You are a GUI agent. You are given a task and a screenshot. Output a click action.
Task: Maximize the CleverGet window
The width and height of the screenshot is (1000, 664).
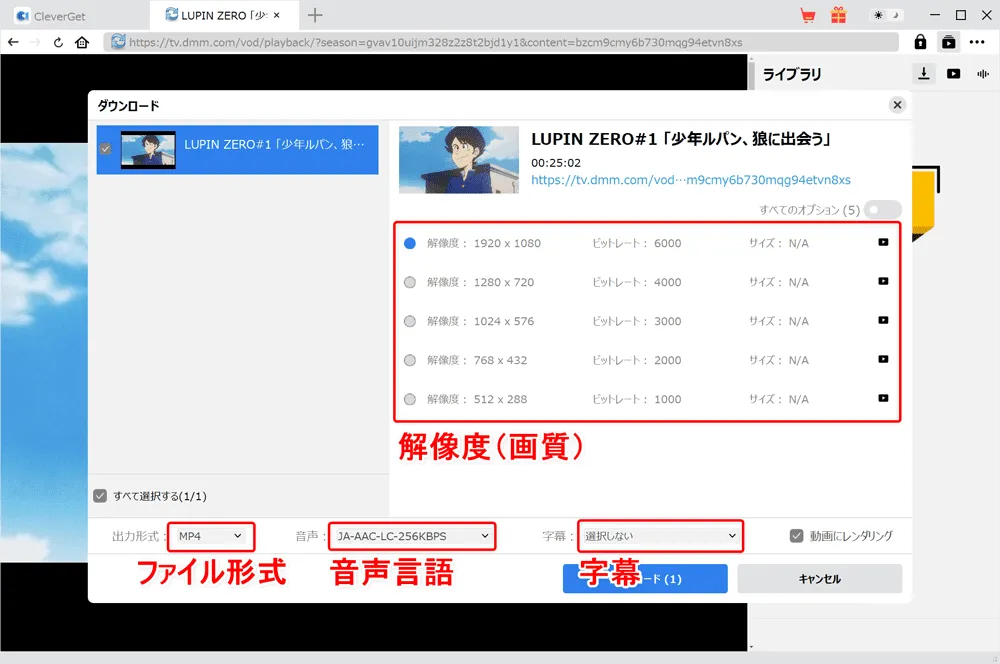(961, 15)
